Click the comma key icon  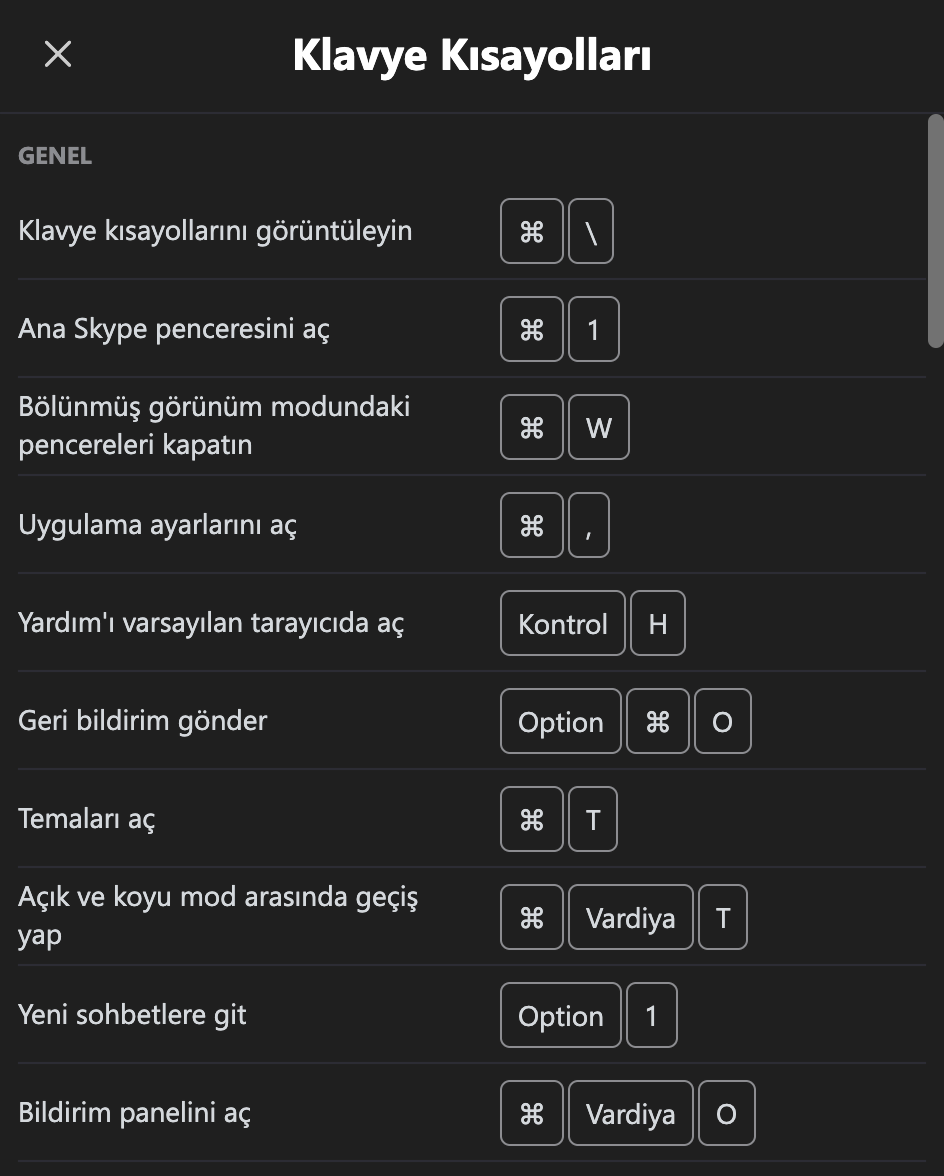tap(589, 526)
